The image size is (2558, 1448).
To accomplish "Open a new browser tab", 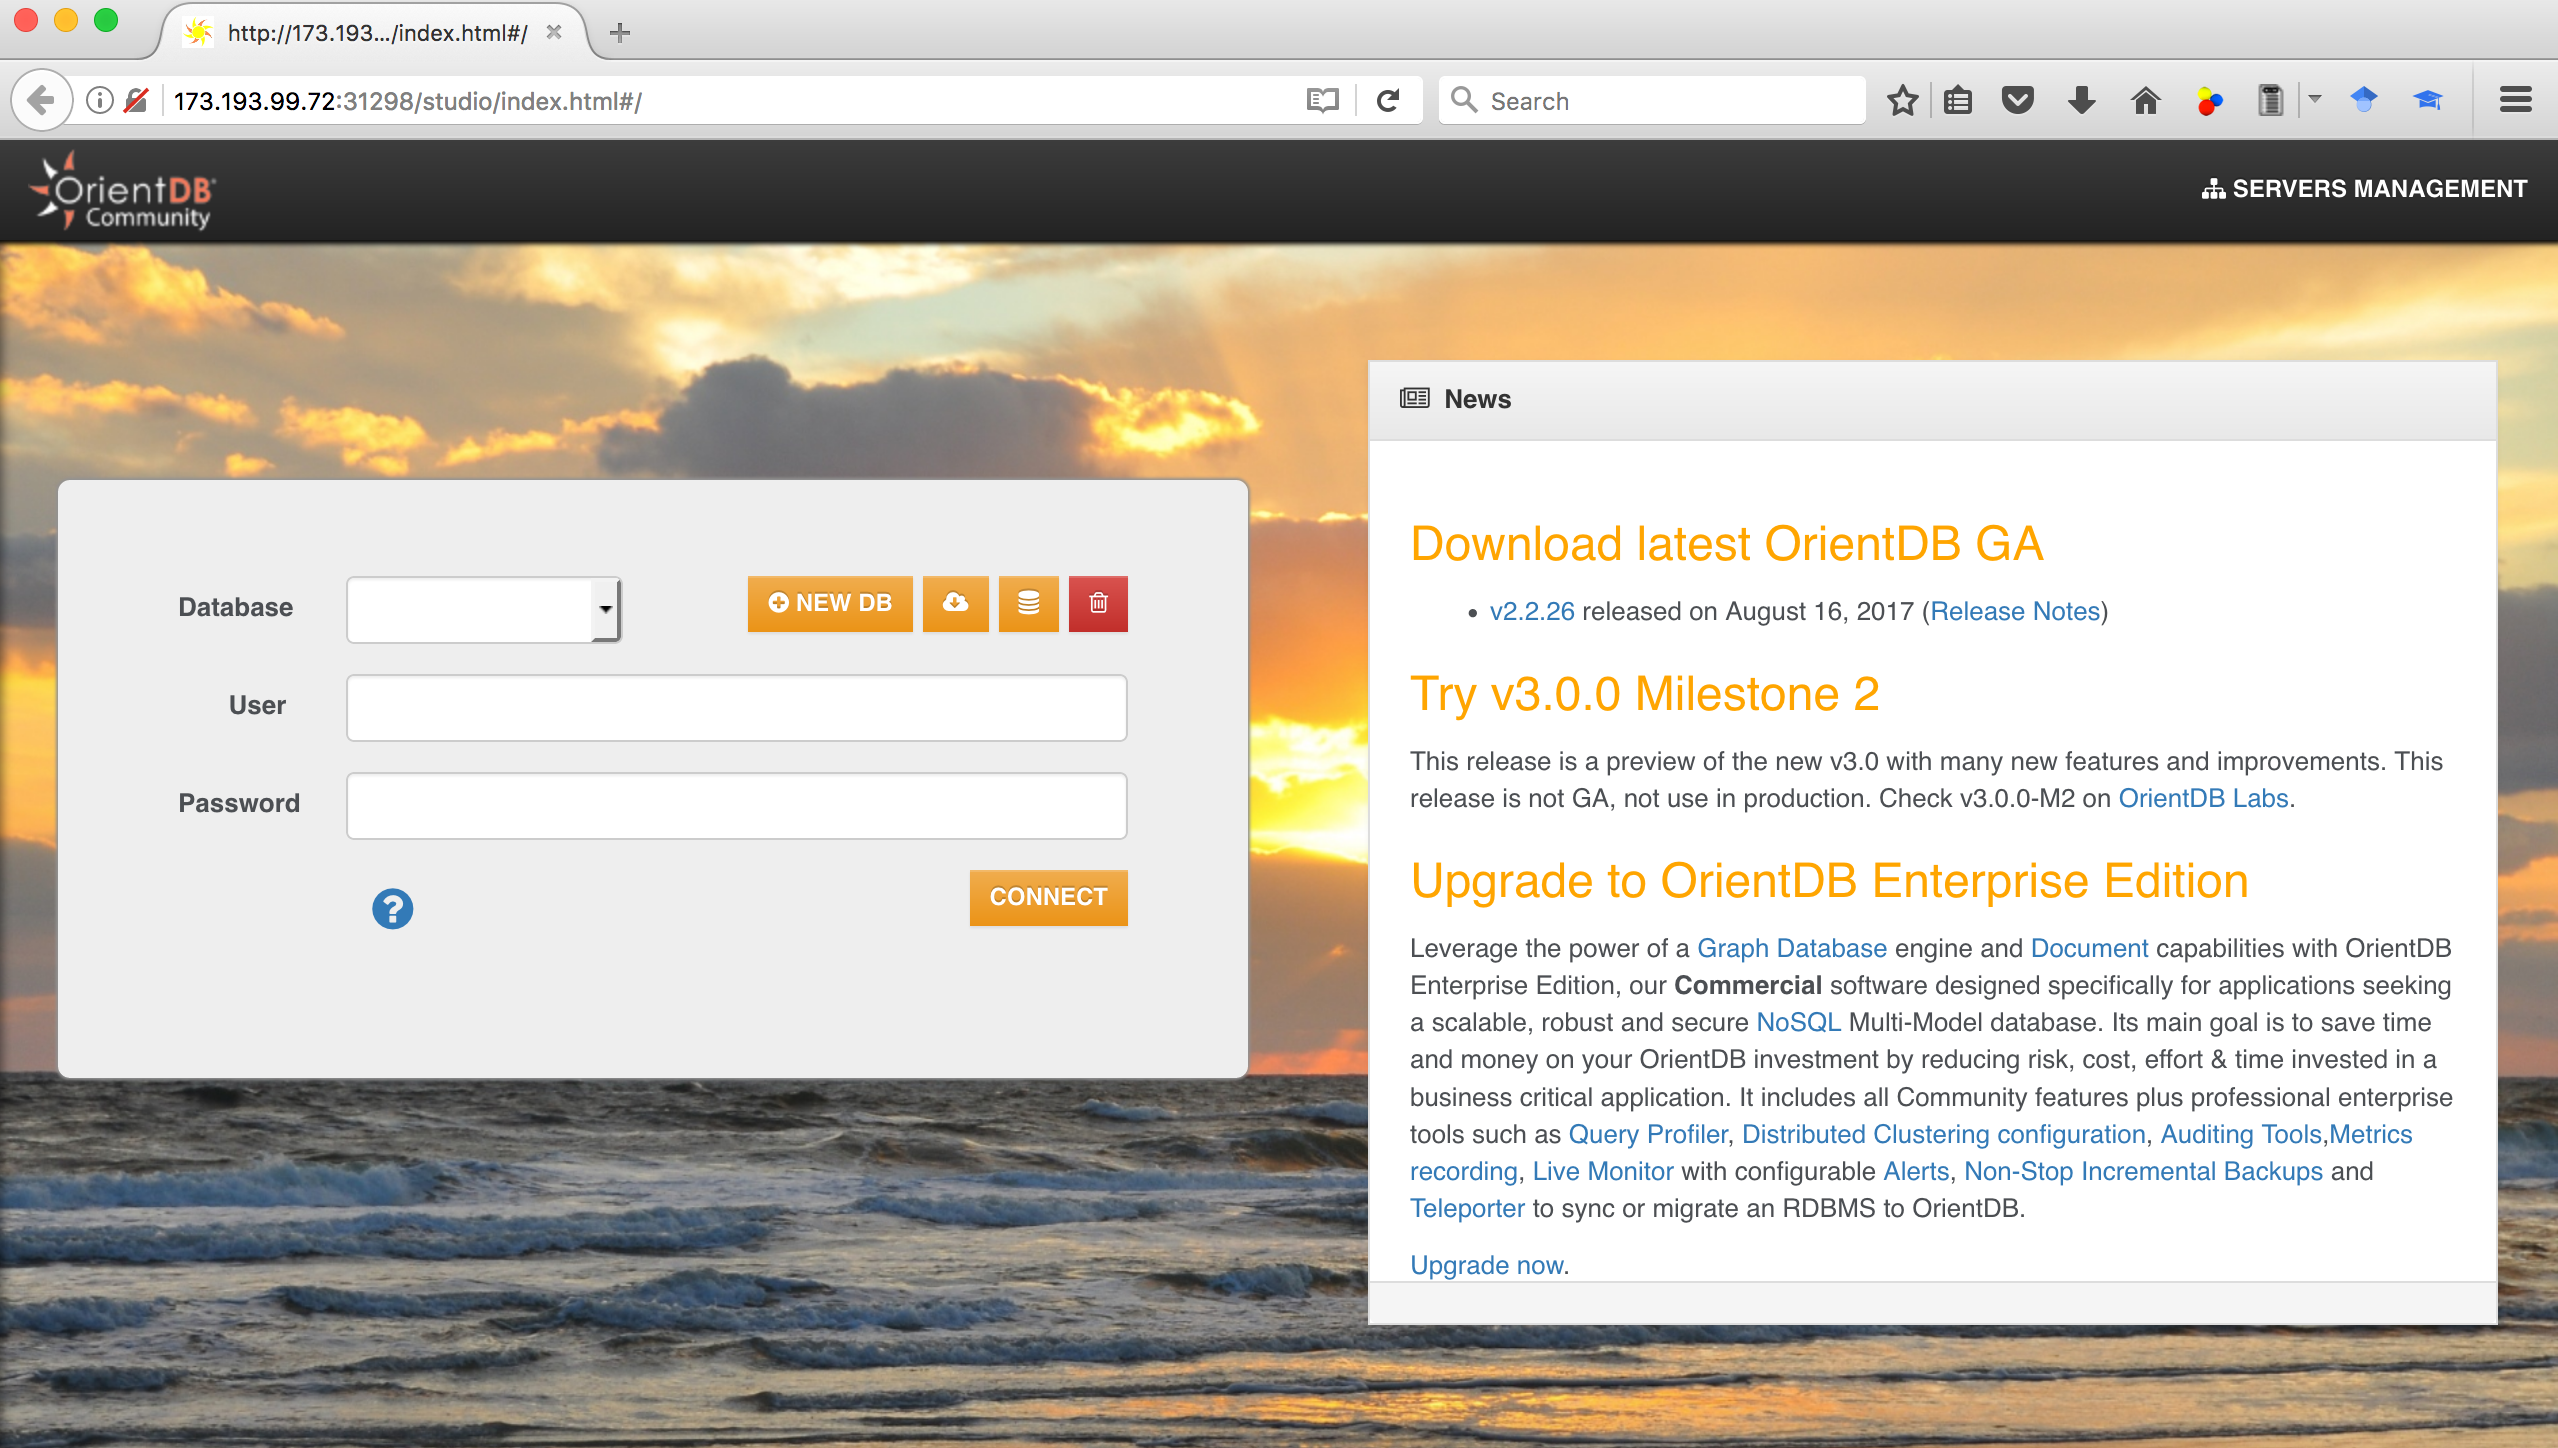I will point(620,32).
